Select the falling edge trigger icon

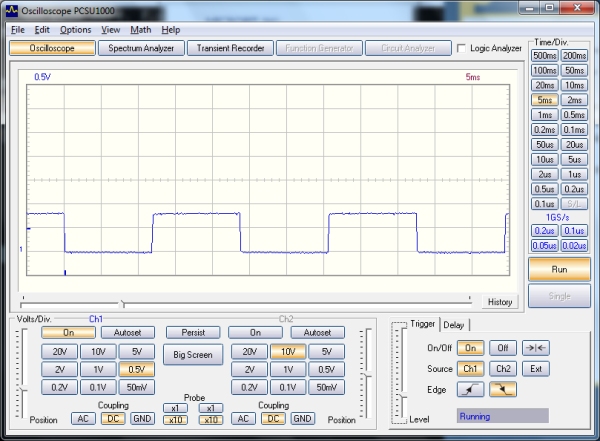click(503, 389)
